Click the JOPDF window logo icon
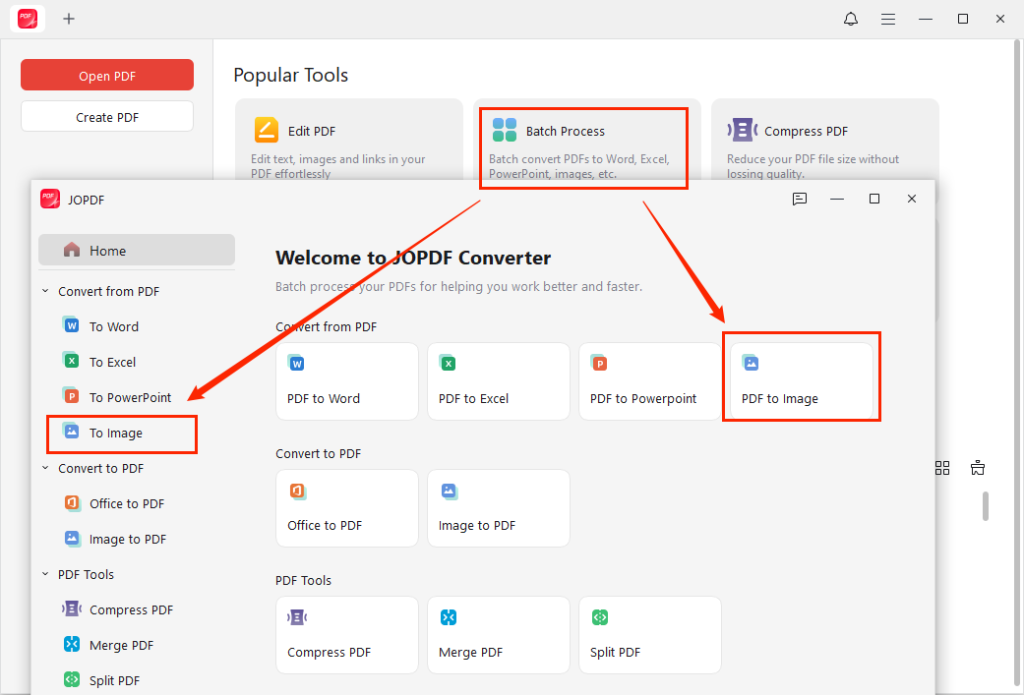Viewport: 1024px width, 695px height. pos(50,199)
